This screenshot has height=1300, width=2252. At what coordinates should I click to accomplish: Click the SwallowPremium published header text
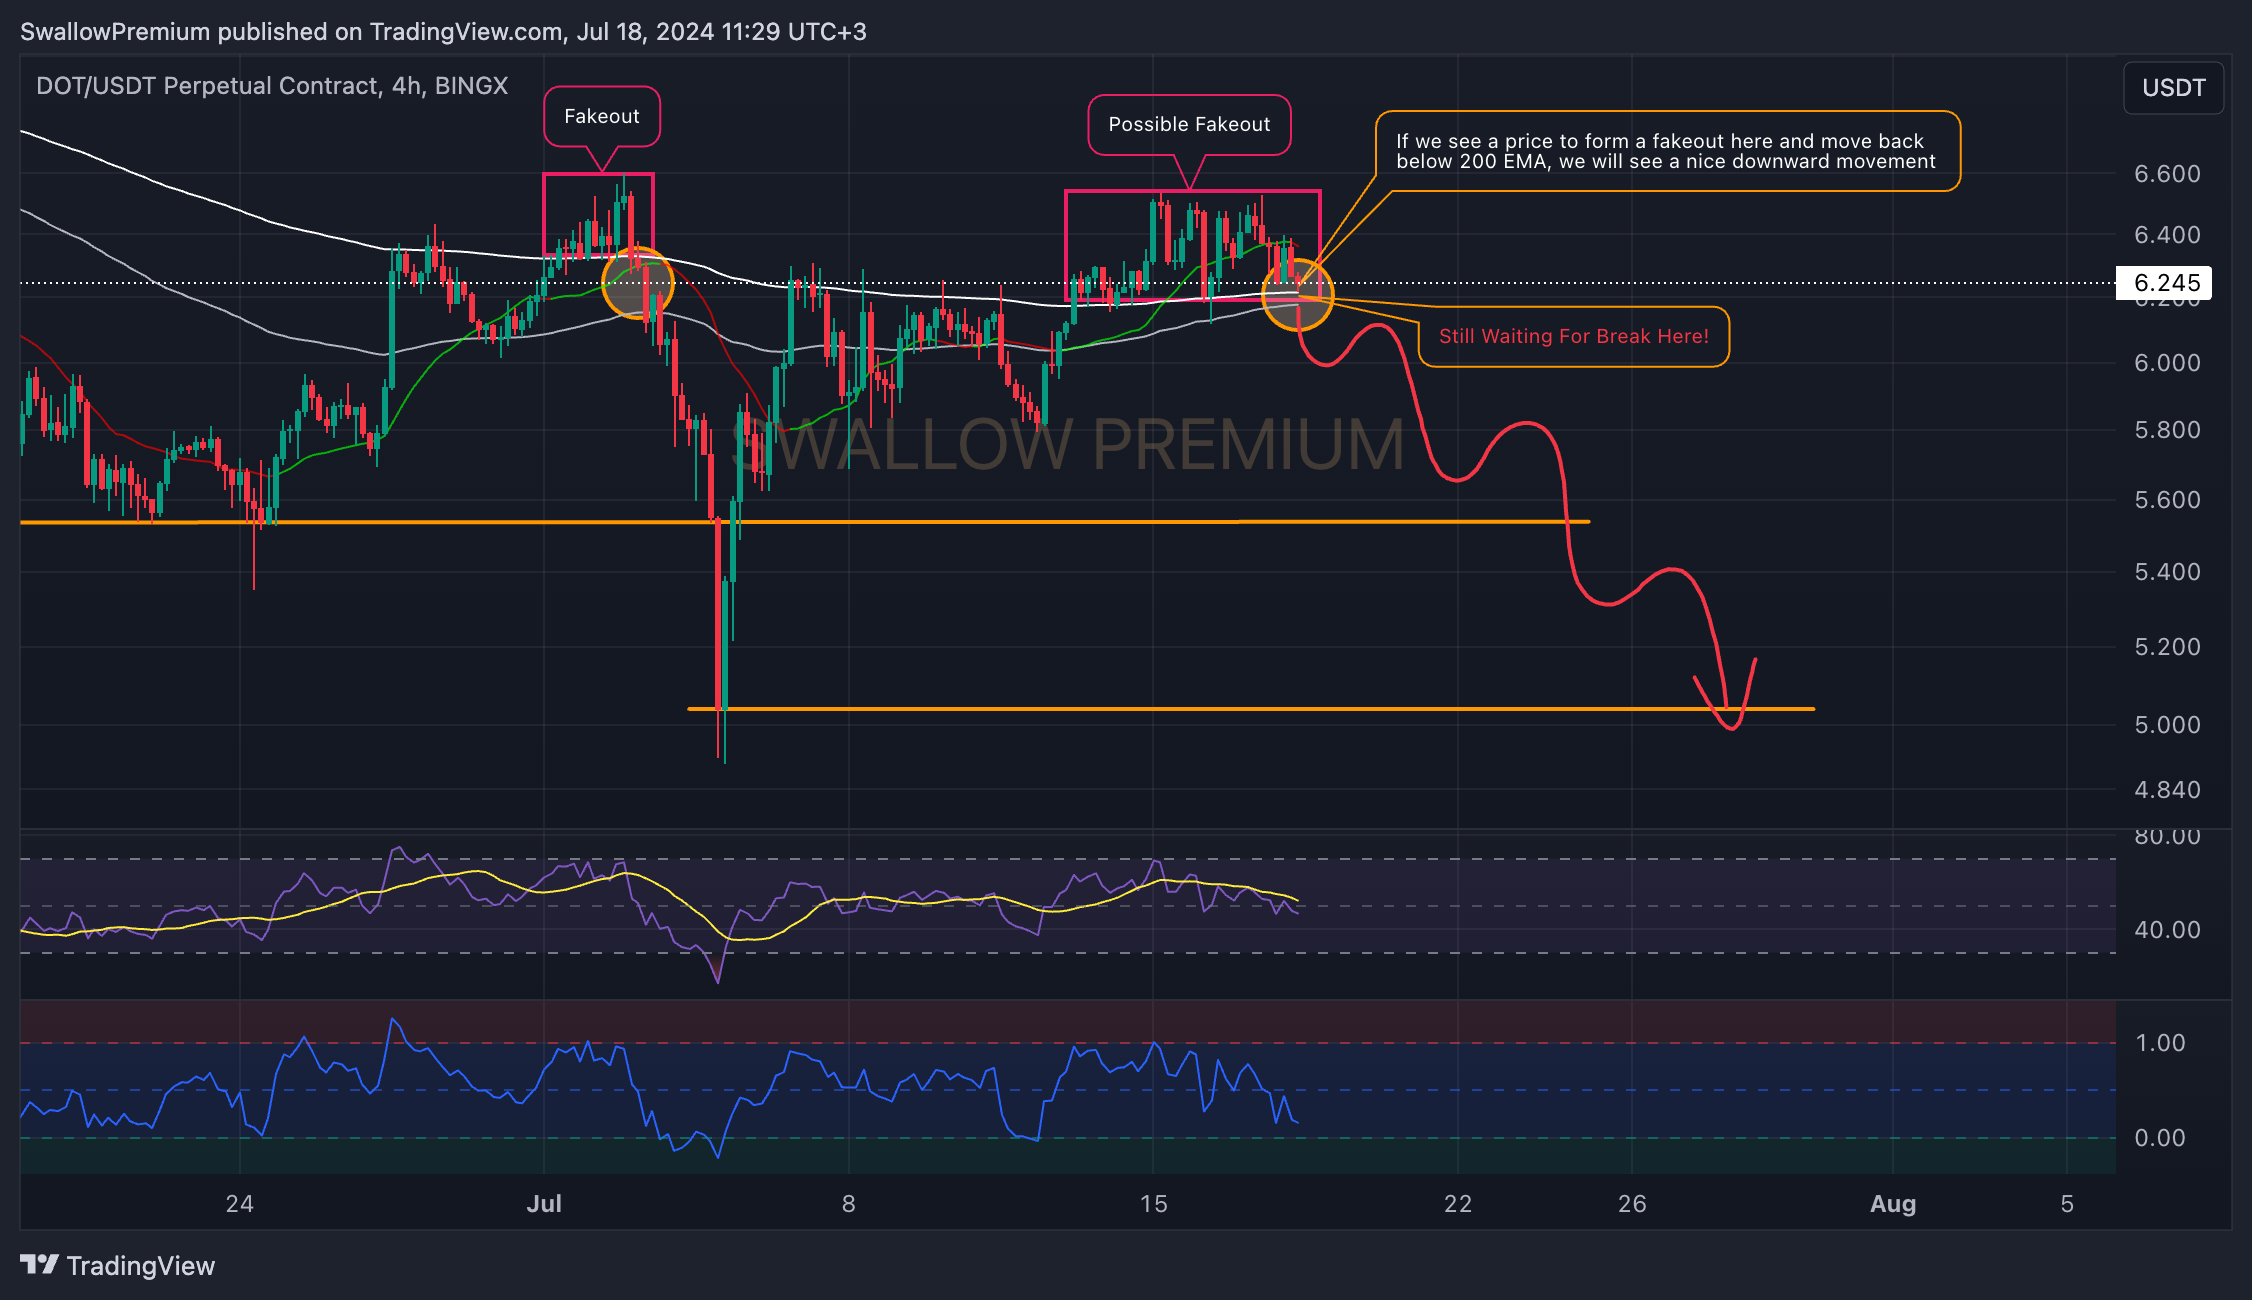(443, 32)
